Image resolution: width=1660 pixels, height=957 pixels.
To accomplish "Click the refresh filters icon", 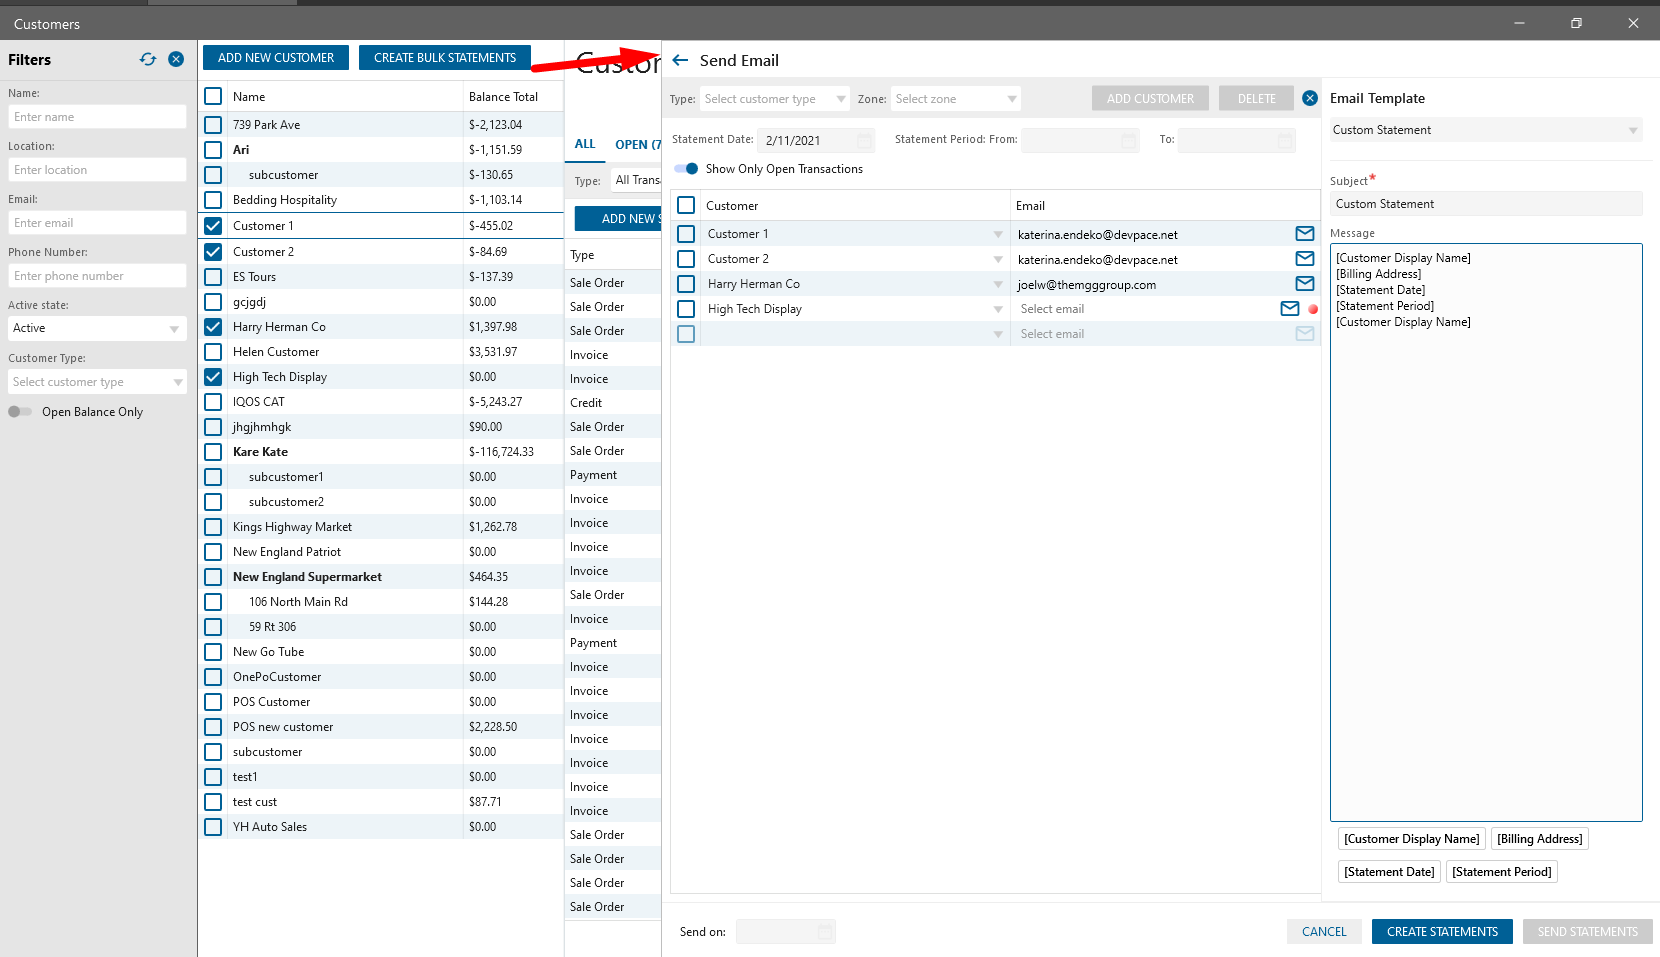I will (x=148, y=59).
